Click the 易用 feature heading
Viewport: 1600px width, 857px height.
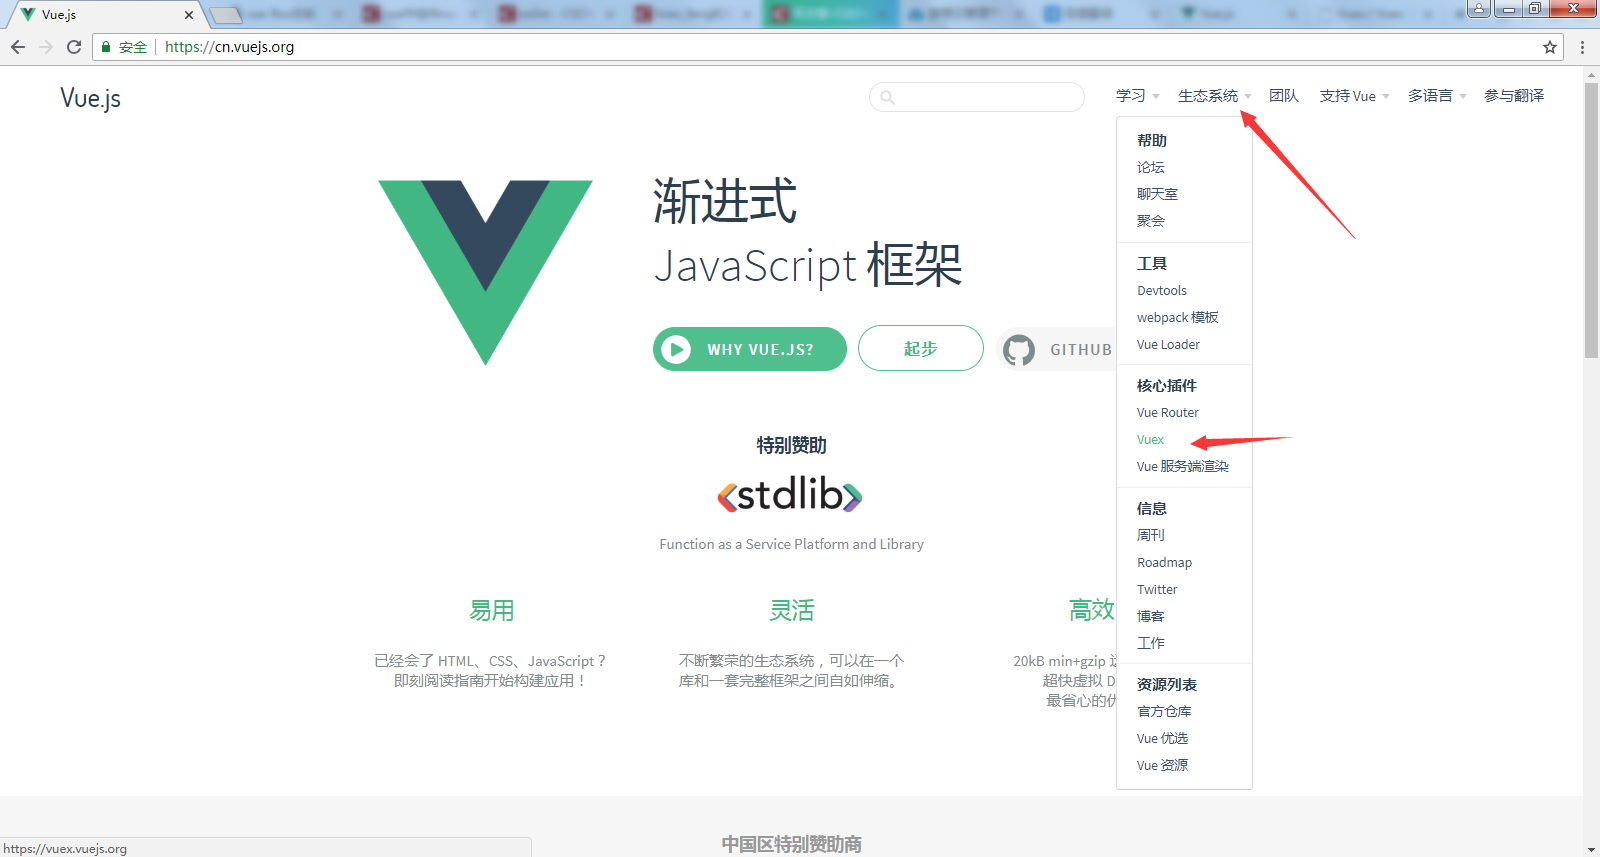tap(491, 610)
